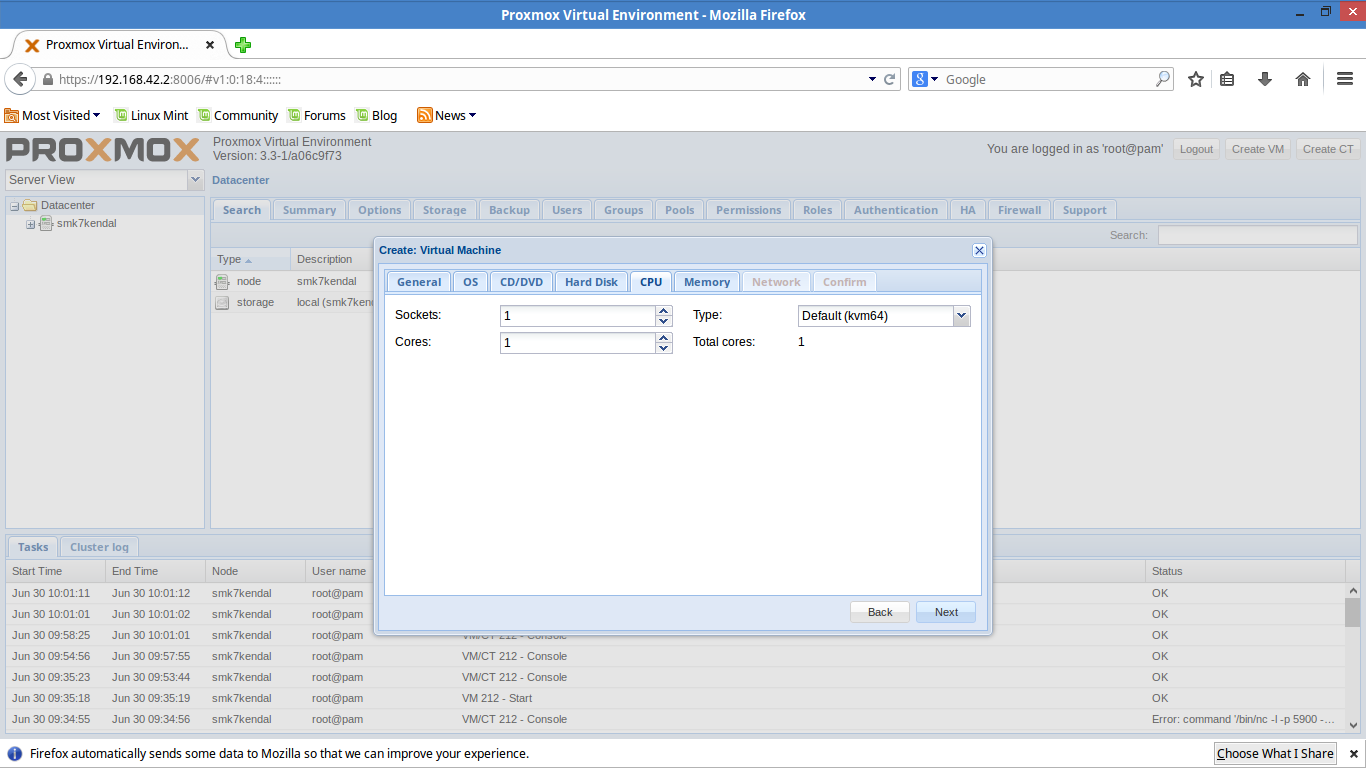Click the Create VM button
Viewport: 1366px width, 768px height.
(x=1258, y=149)
